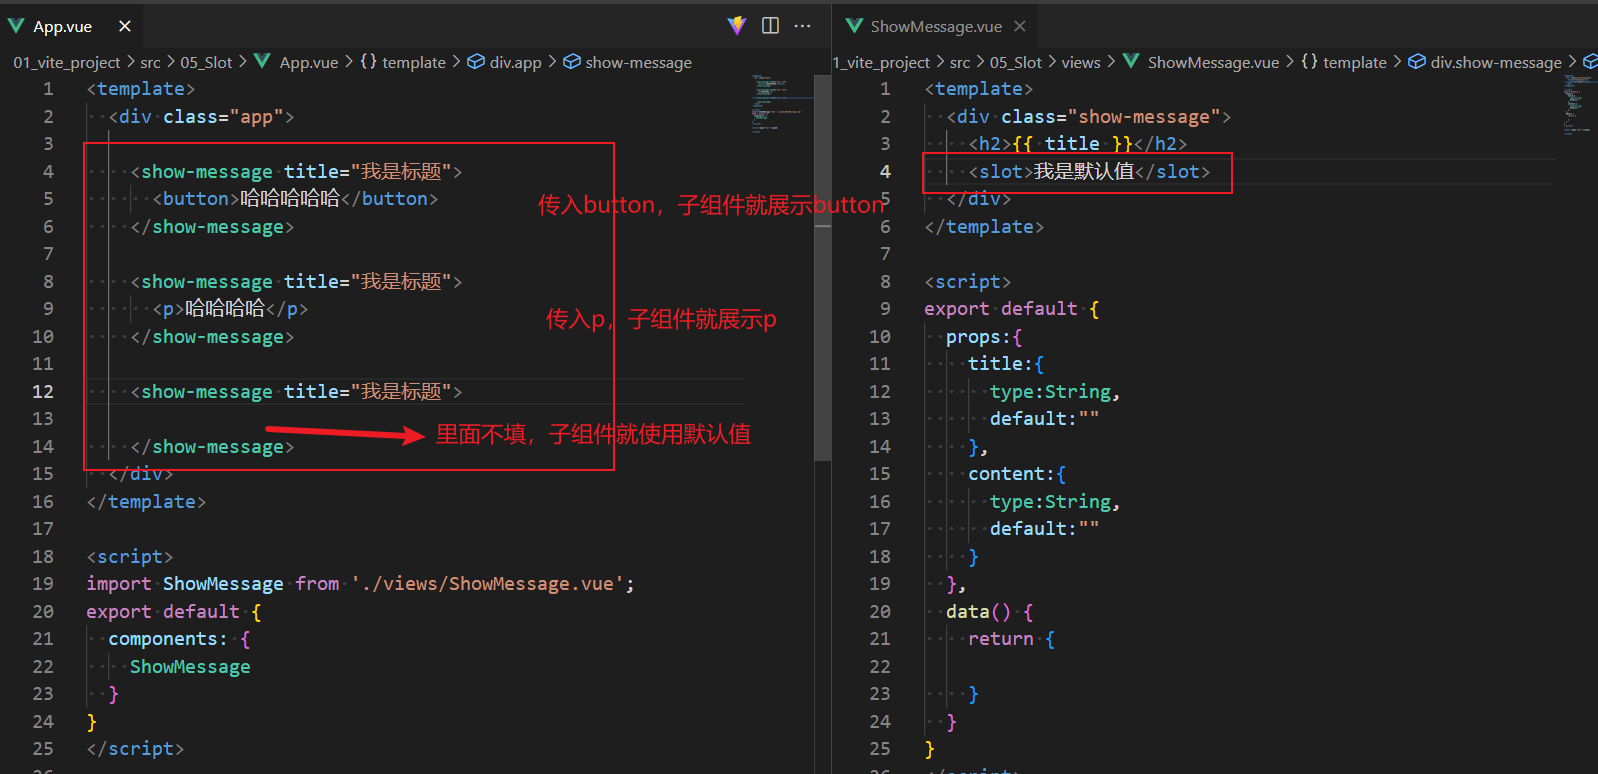Click export default line in App.vue

coord(174,612)
